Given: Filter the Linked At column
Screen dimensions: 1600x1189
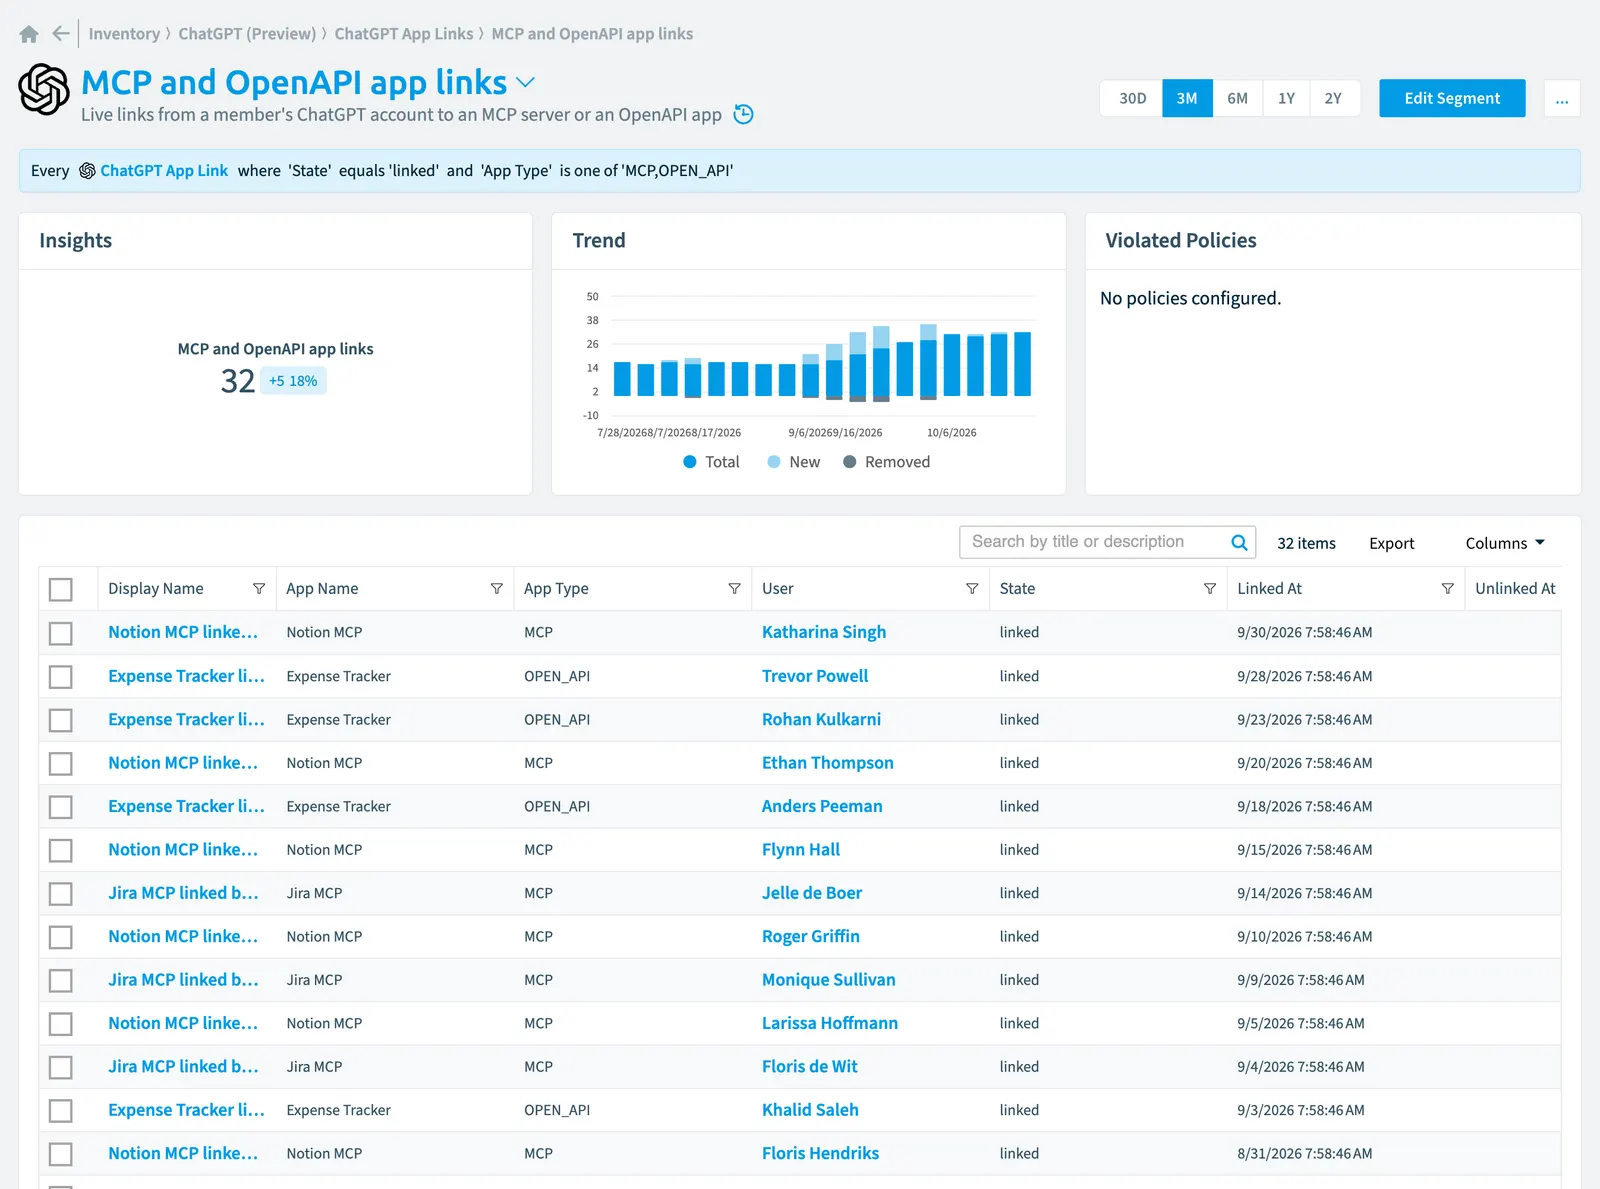Looking at the screenshot, I should [1447, 589].
